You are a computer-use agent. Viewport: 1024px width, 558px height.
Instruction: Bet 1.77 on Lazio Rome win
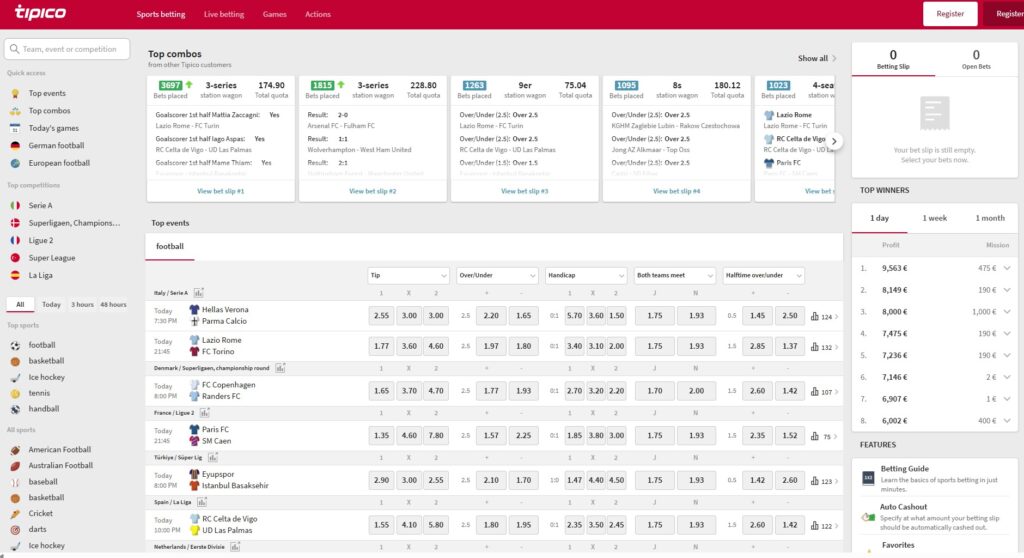(x=381, y=346)
